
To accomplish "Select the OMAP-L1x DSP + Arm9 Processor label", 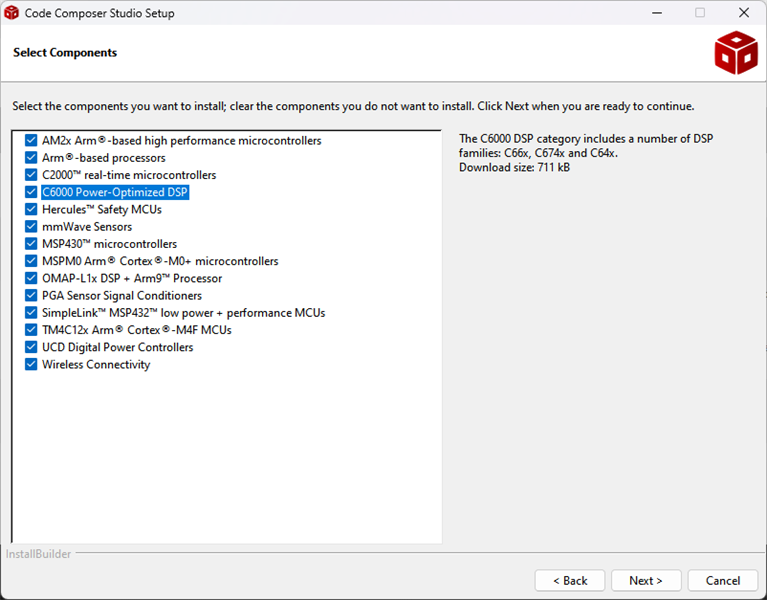I will click(132, 278).
